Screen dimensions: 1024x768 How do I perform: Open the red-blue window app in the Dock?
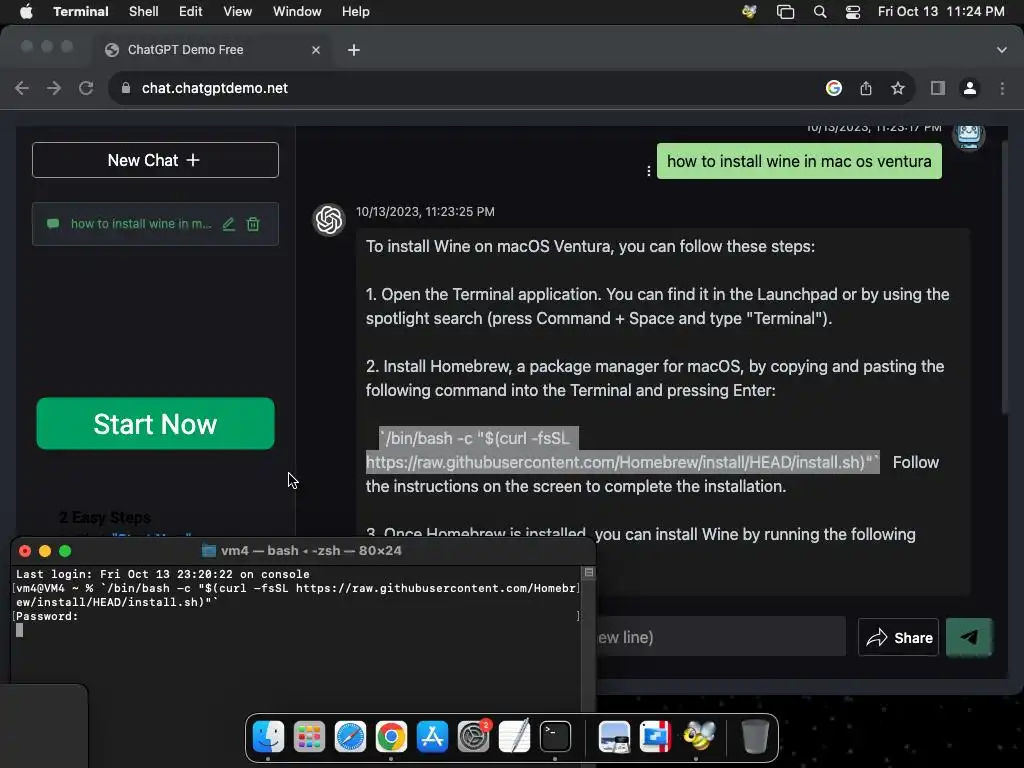[x=656, y=737]
